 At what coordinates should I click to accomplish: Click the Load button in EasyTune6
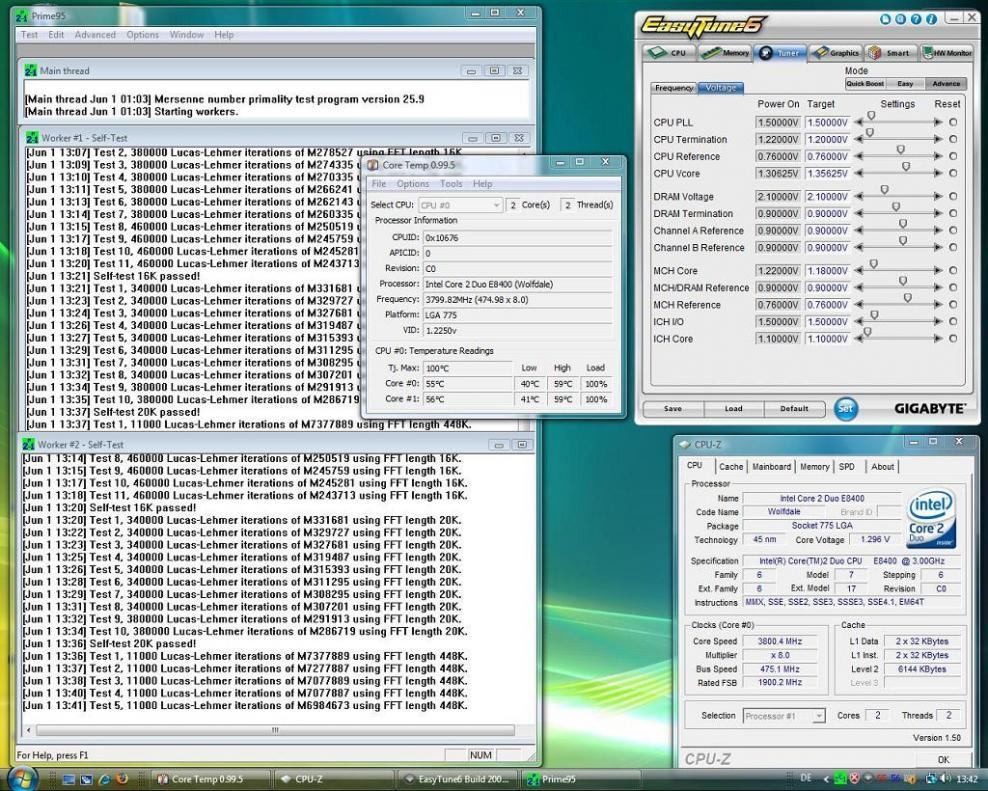(733, 408)
